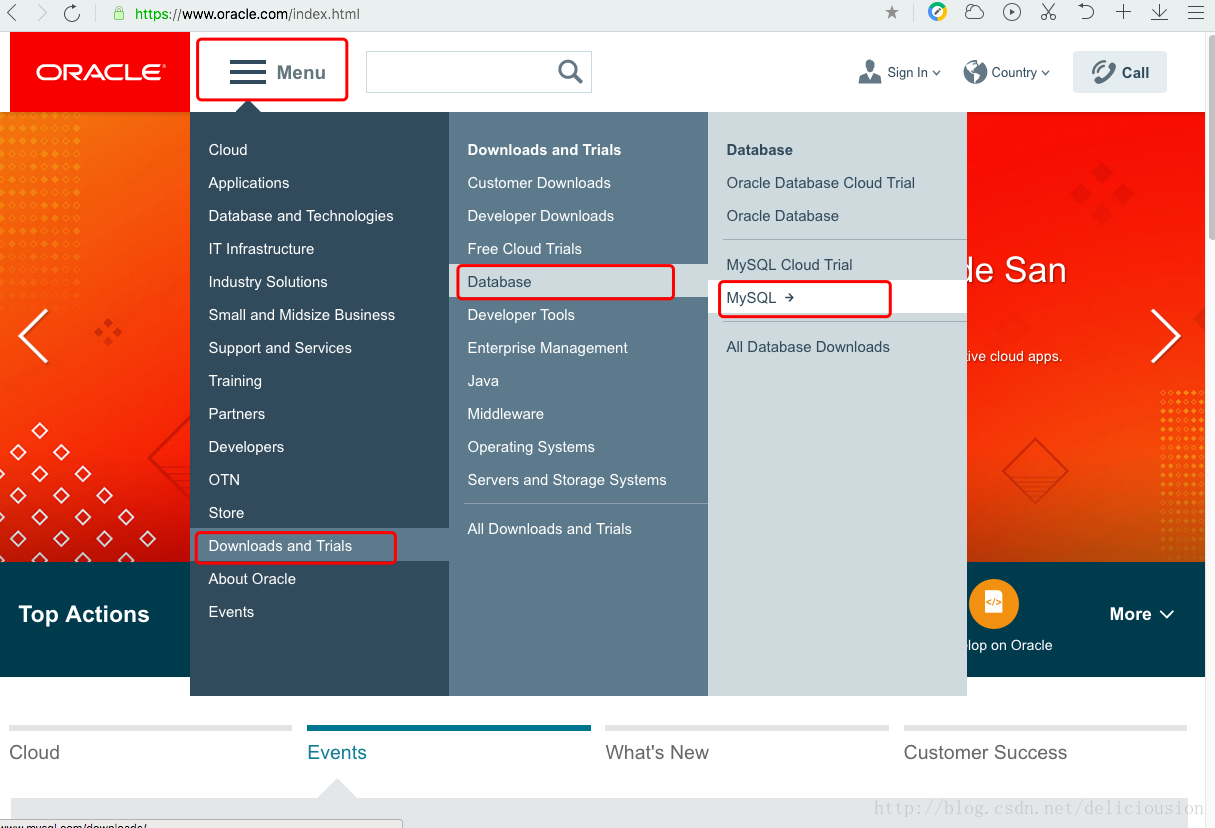Select Database and Technologies menu item
The width and height of the screenshot is (1215, 828).
coord(301,216)
